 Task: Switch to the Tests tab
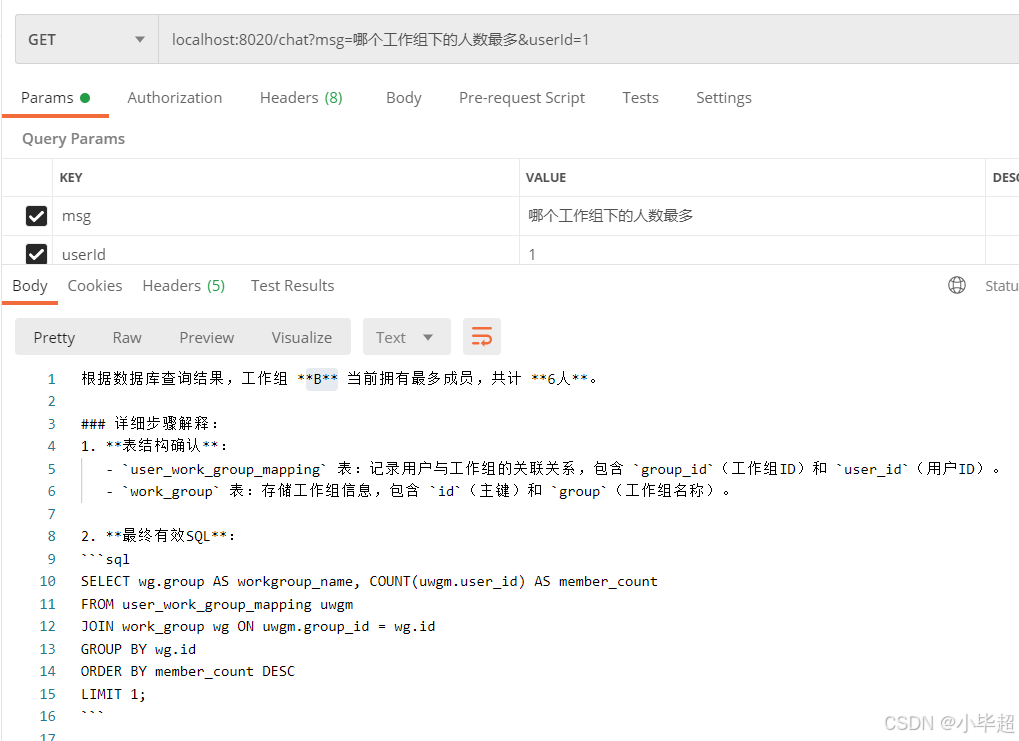coord(640,98)
